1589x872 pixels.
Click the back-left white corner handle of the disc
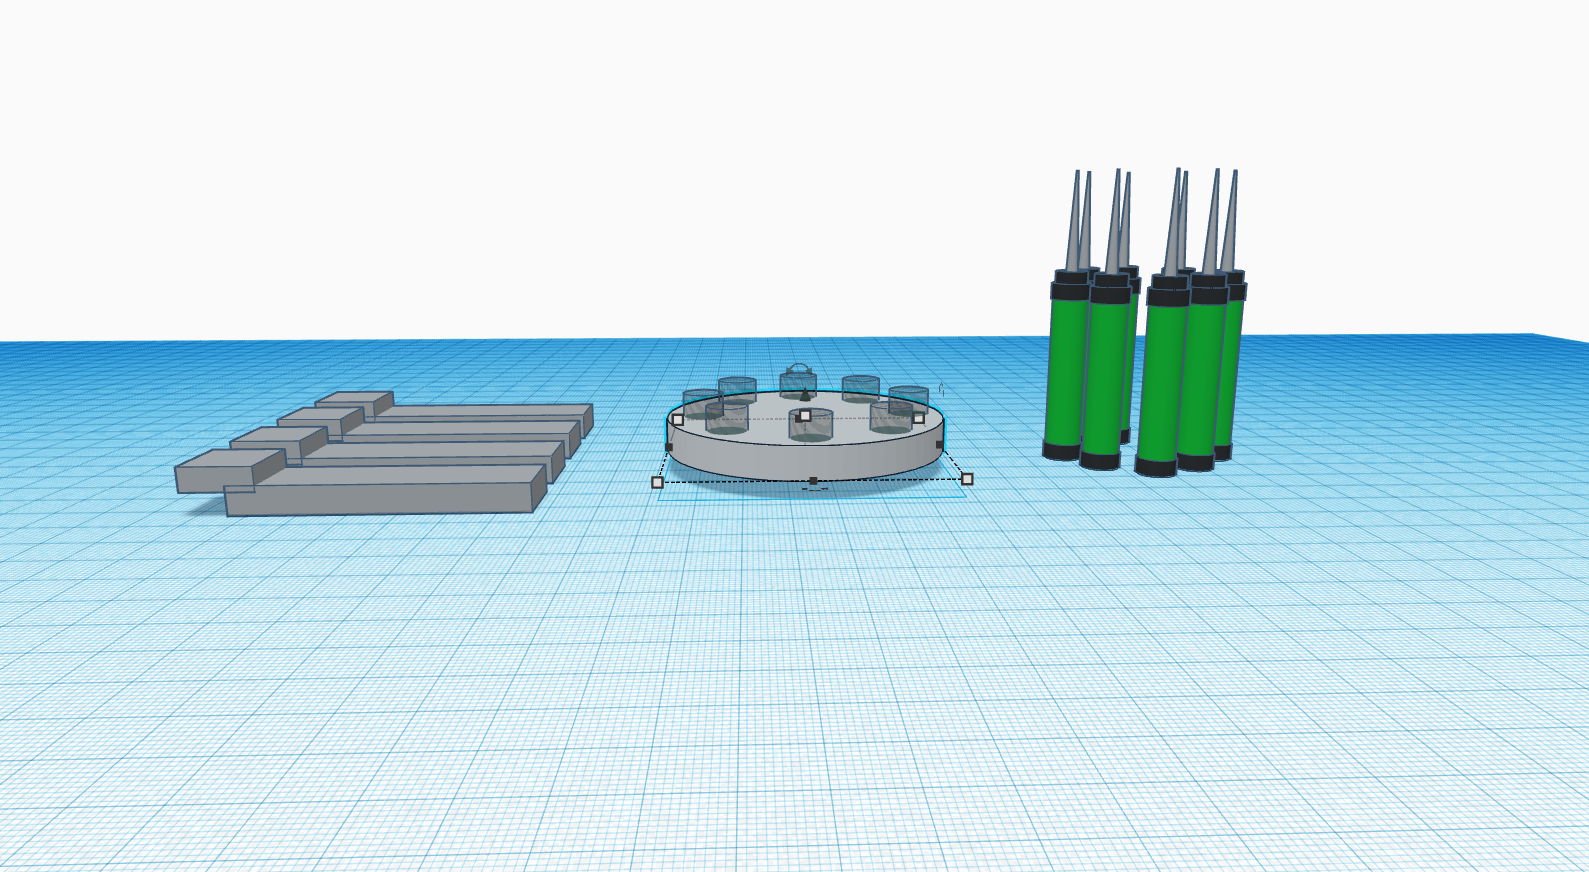tap(678, 420)
